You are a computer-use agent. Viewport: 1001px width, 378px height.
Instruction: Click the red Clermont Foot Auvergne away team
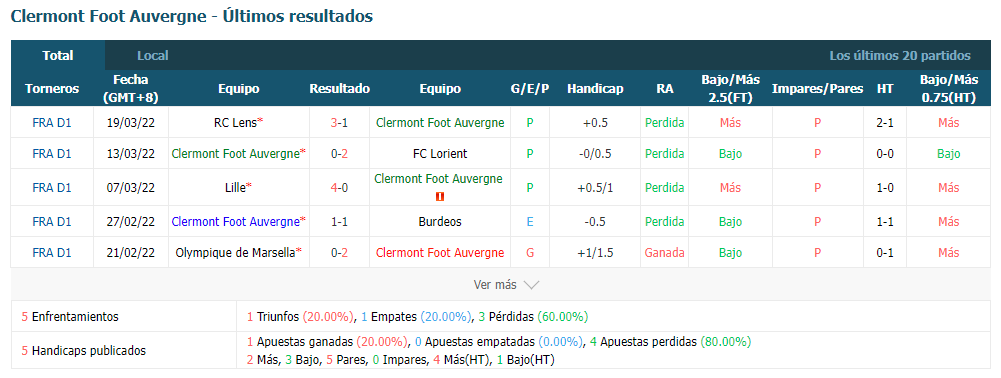pyautogui.click(x=439, y=253)
